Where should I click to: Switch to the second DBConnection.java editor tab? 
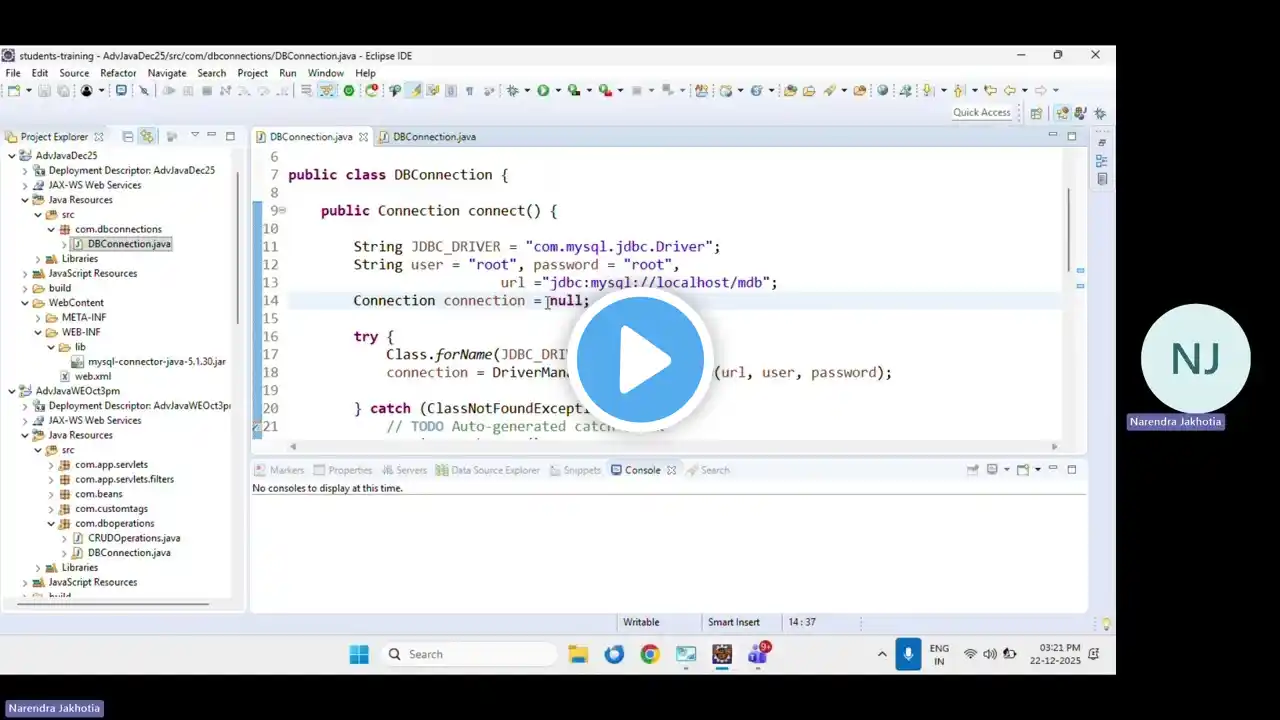coord(427,136)
